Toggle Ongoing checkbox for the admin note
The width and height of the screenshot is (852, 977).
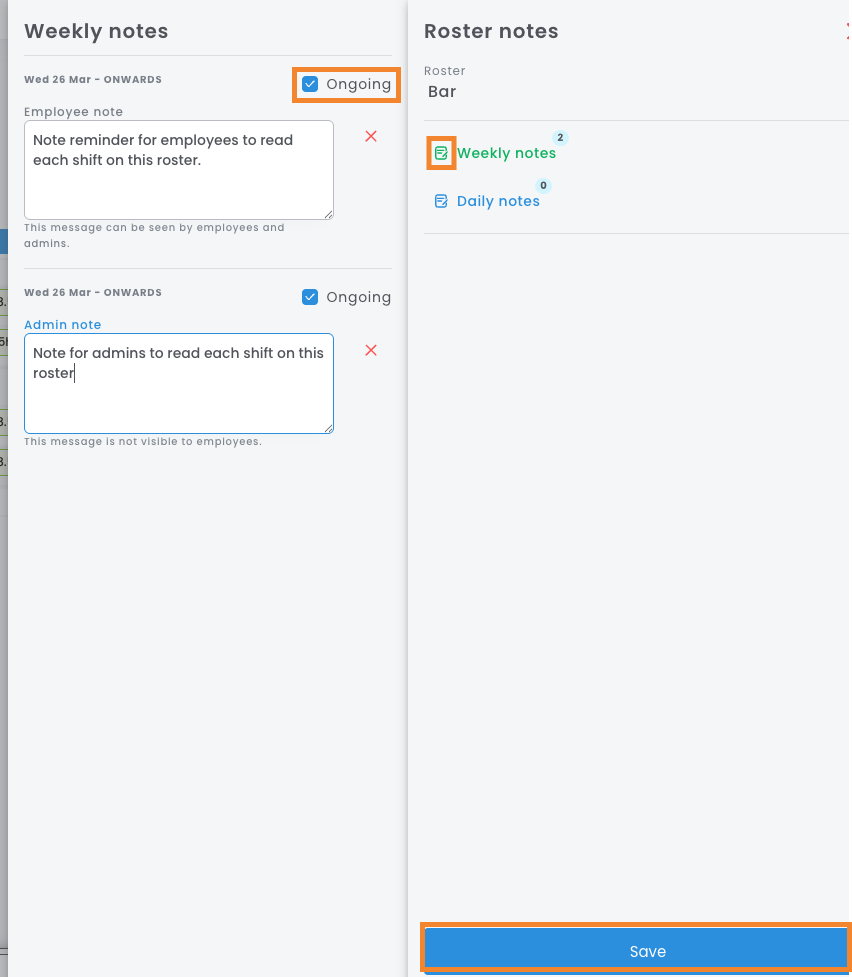click(310, 297)
